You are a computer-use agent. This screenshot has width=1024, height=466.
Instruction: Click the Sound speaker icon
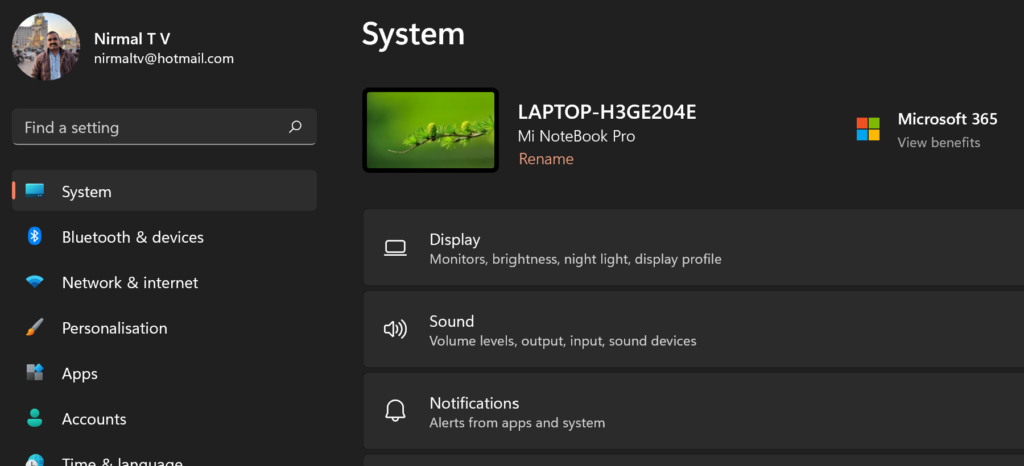click(x=395, y=330)
